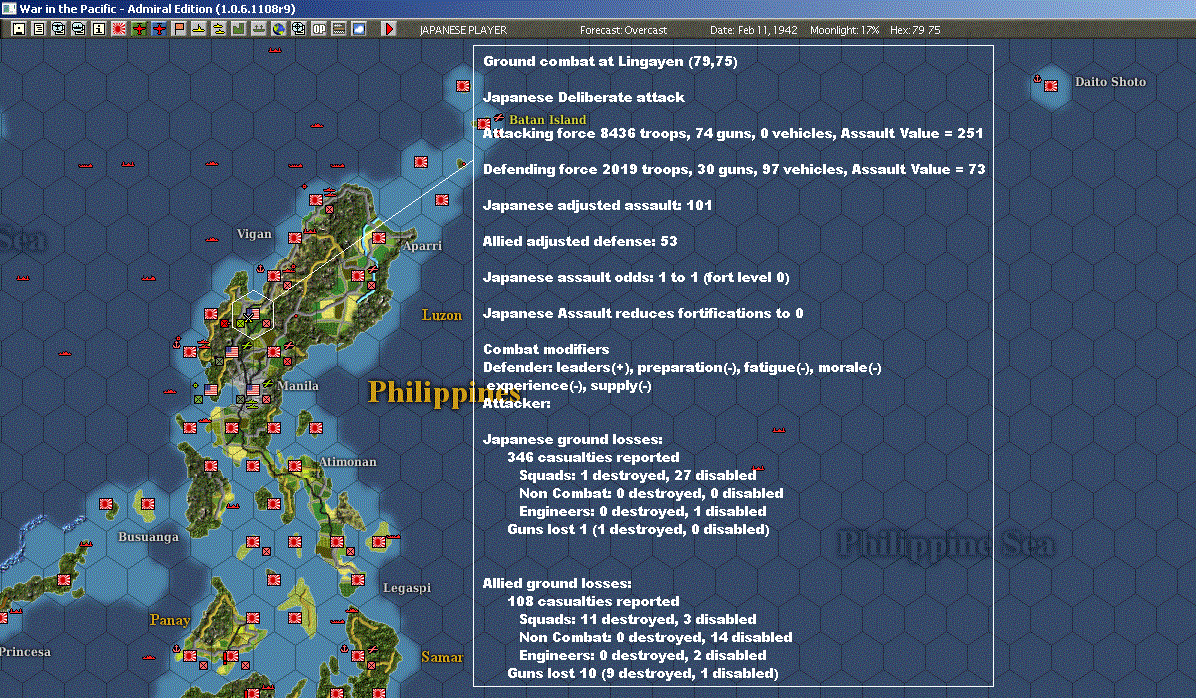Click the Legaspi map label
1196x698 pixels.
click(407, 587)
